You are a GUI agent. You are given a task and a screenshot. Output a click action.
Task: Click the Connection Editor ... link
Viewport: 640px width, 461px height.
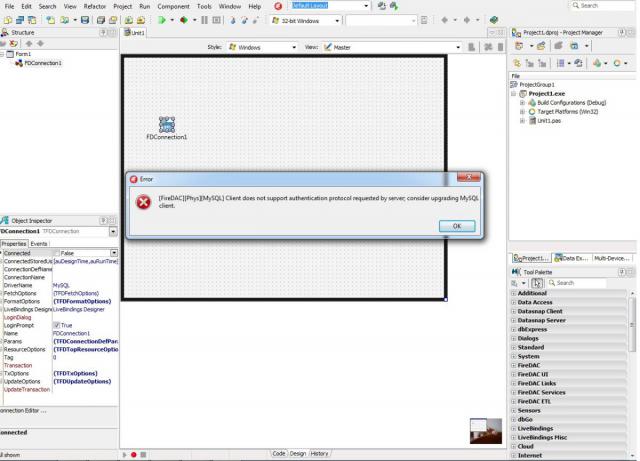pos(23,410)
